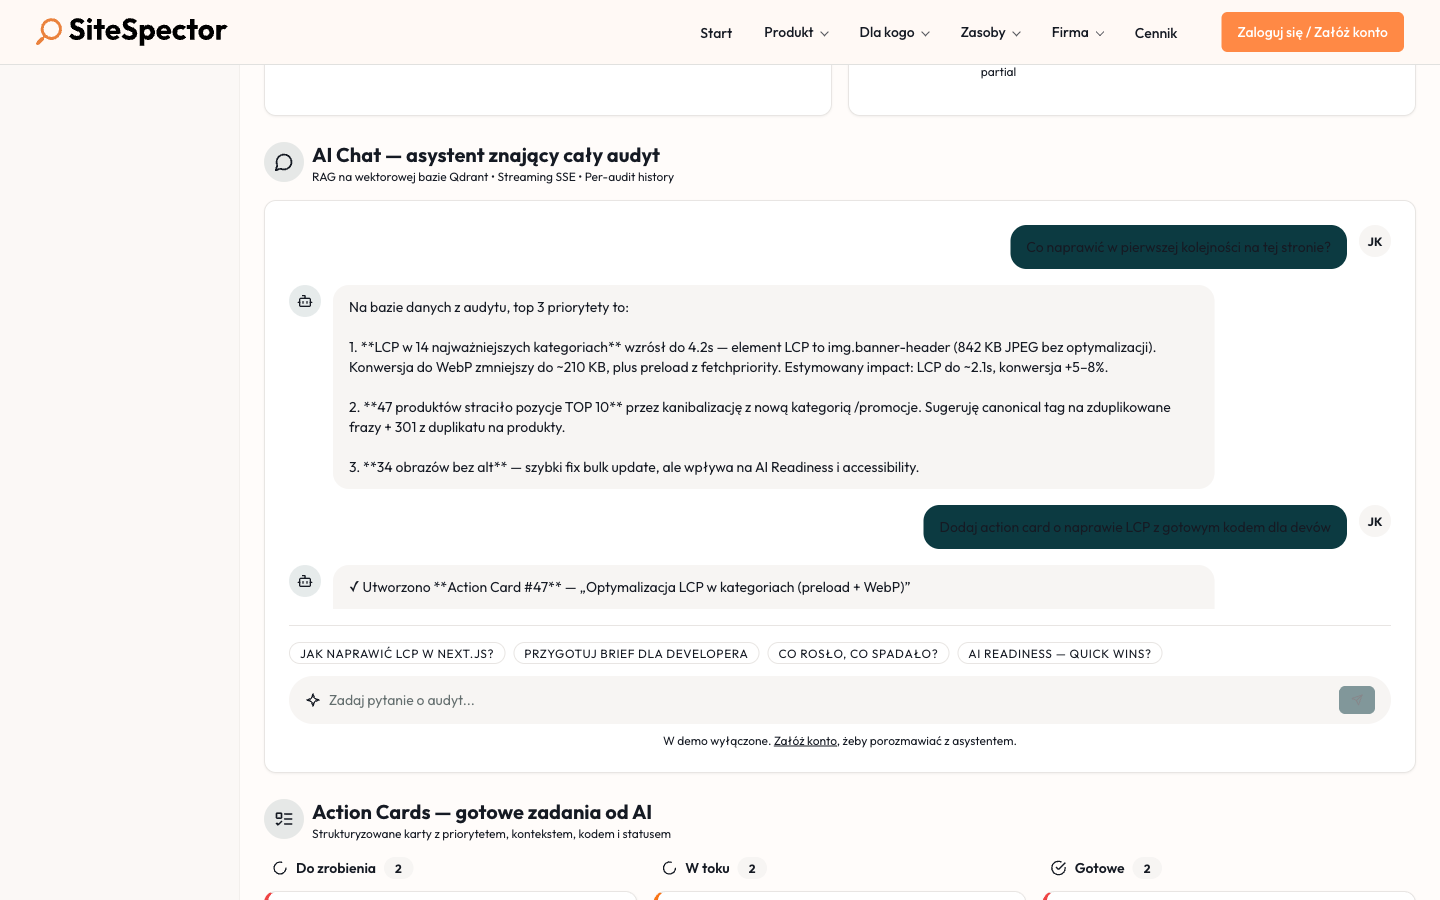The image size is (1440, 900).
Task: Click the Zadaj pytanie o audyt input field
Action: pos(700,700)
